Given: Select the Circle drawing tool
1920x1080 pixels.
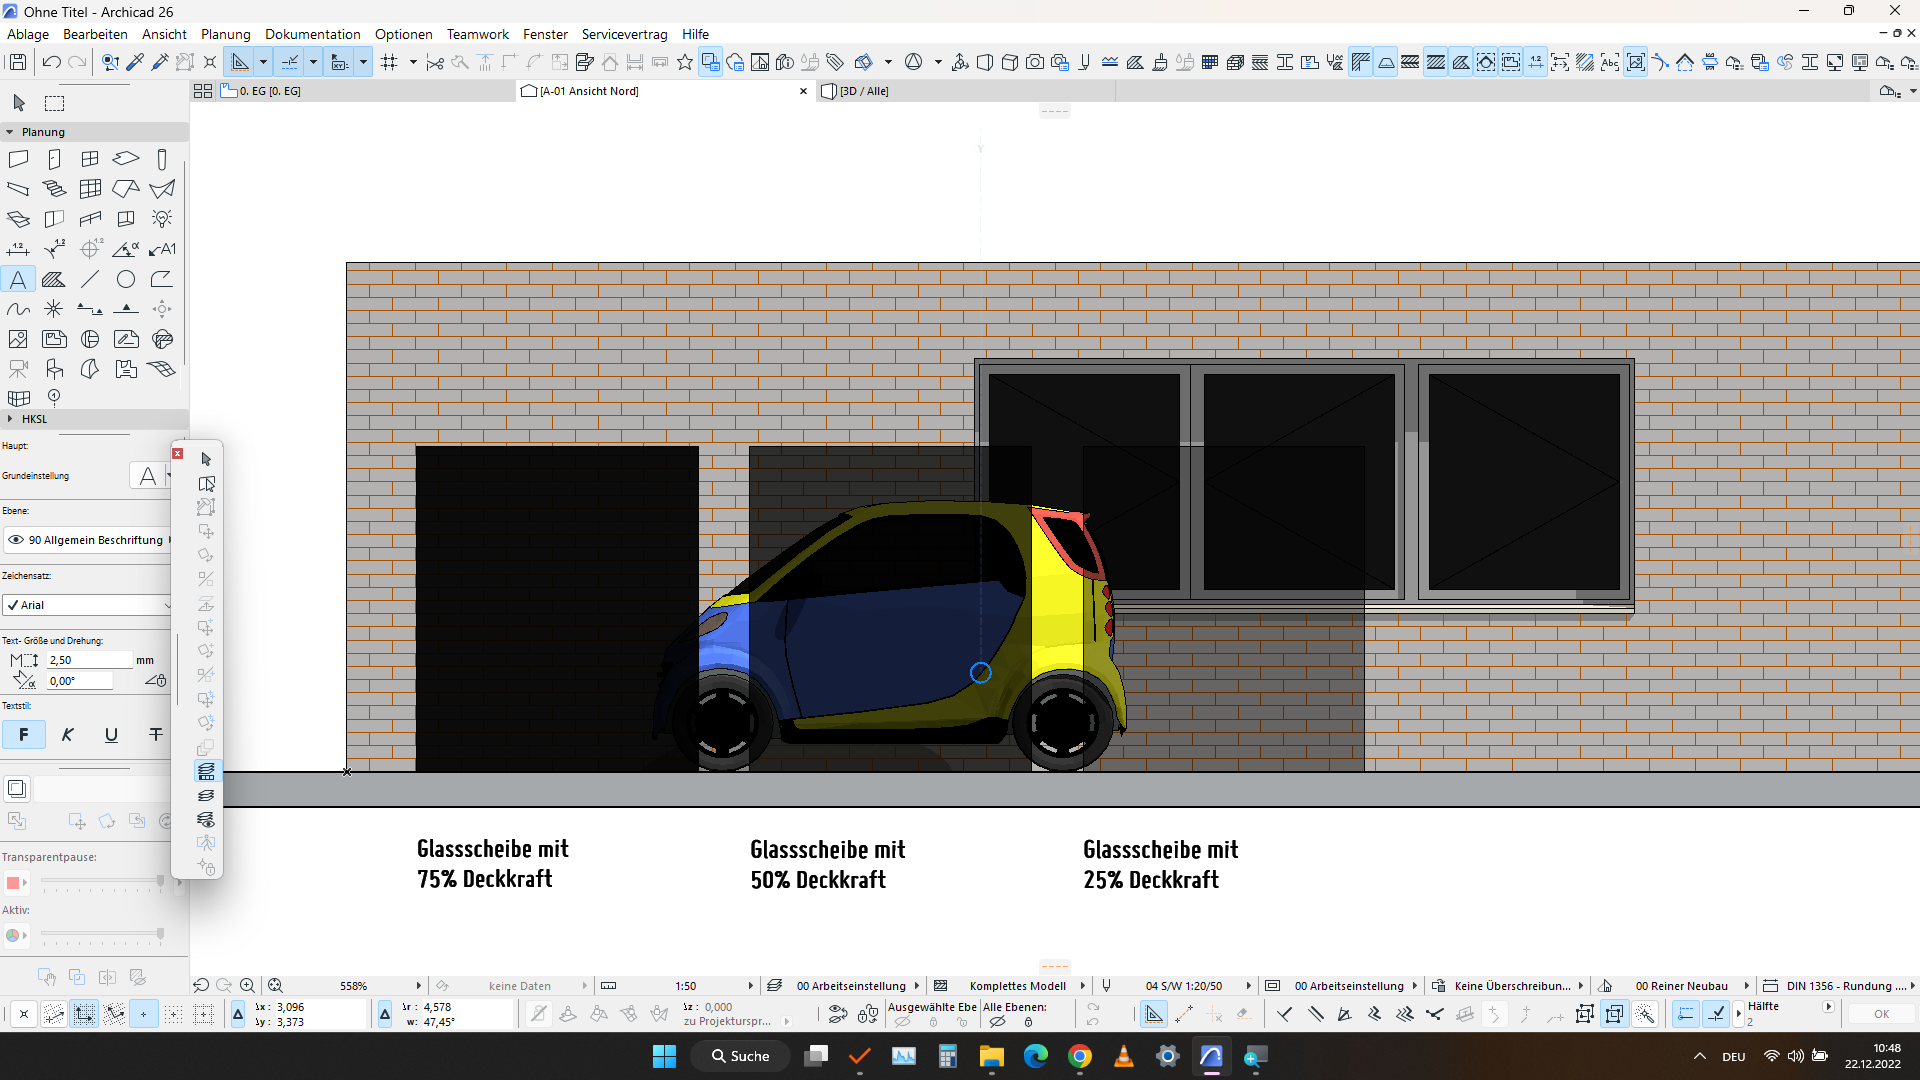Looking at the screenshot, I should (x=126, y=280).
